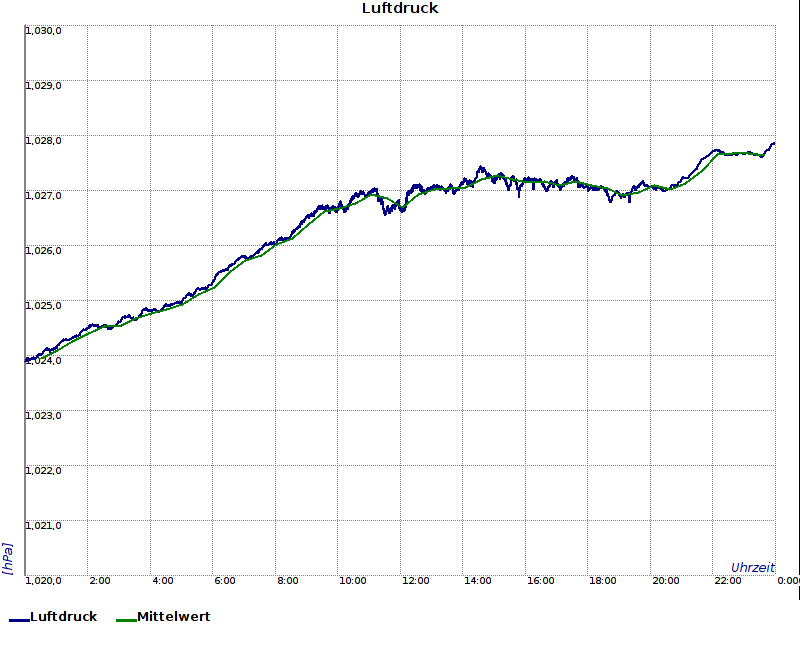Click the 22:00 time label
The width and height of the screenshot is (800, 650).
[x=728, y=581]
